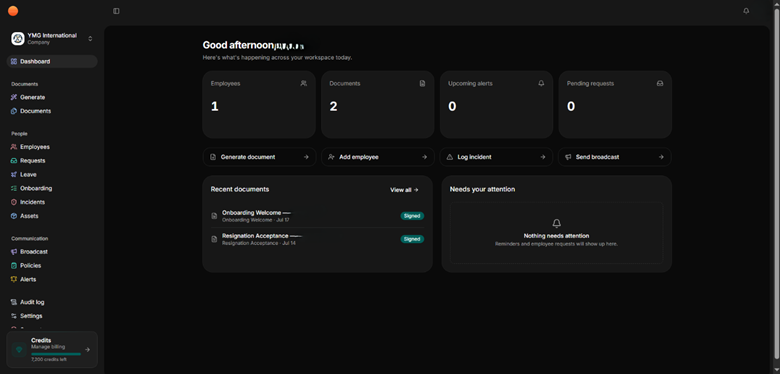
Task: Click the Policies sidebar icon
Action: coord(14,266)
